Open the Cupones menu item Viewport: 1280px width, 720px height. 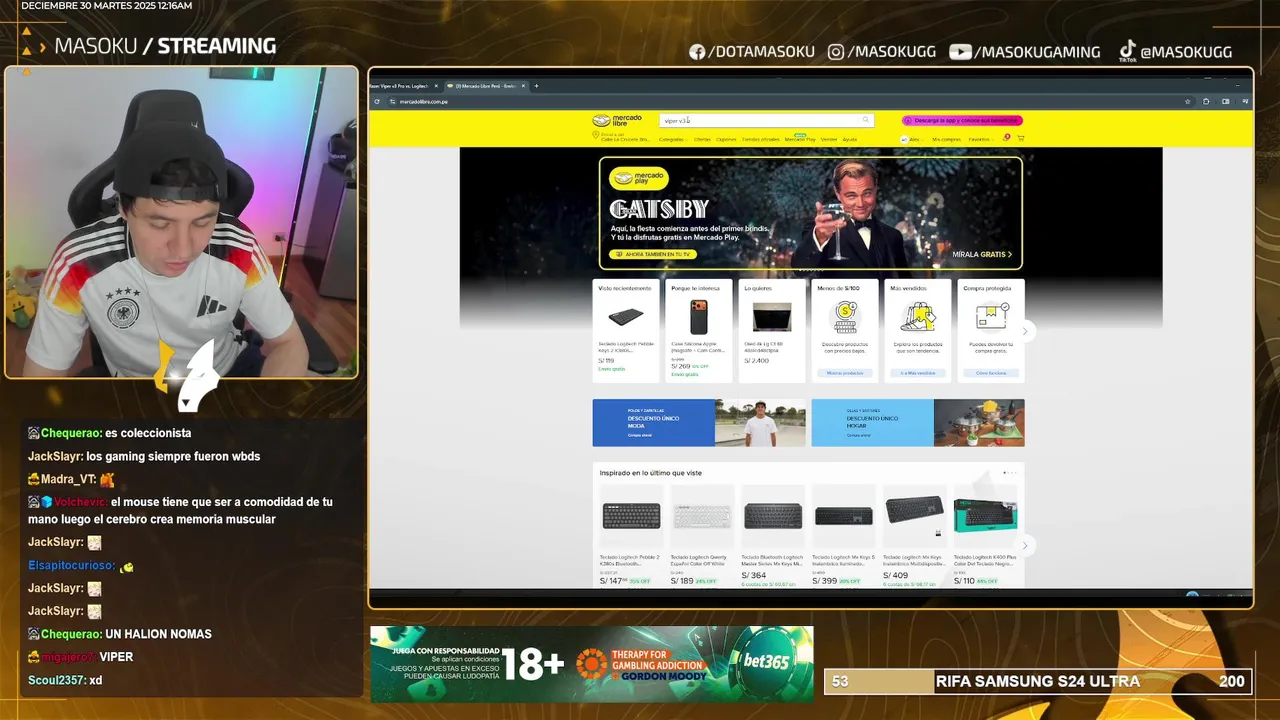[726, 139]
